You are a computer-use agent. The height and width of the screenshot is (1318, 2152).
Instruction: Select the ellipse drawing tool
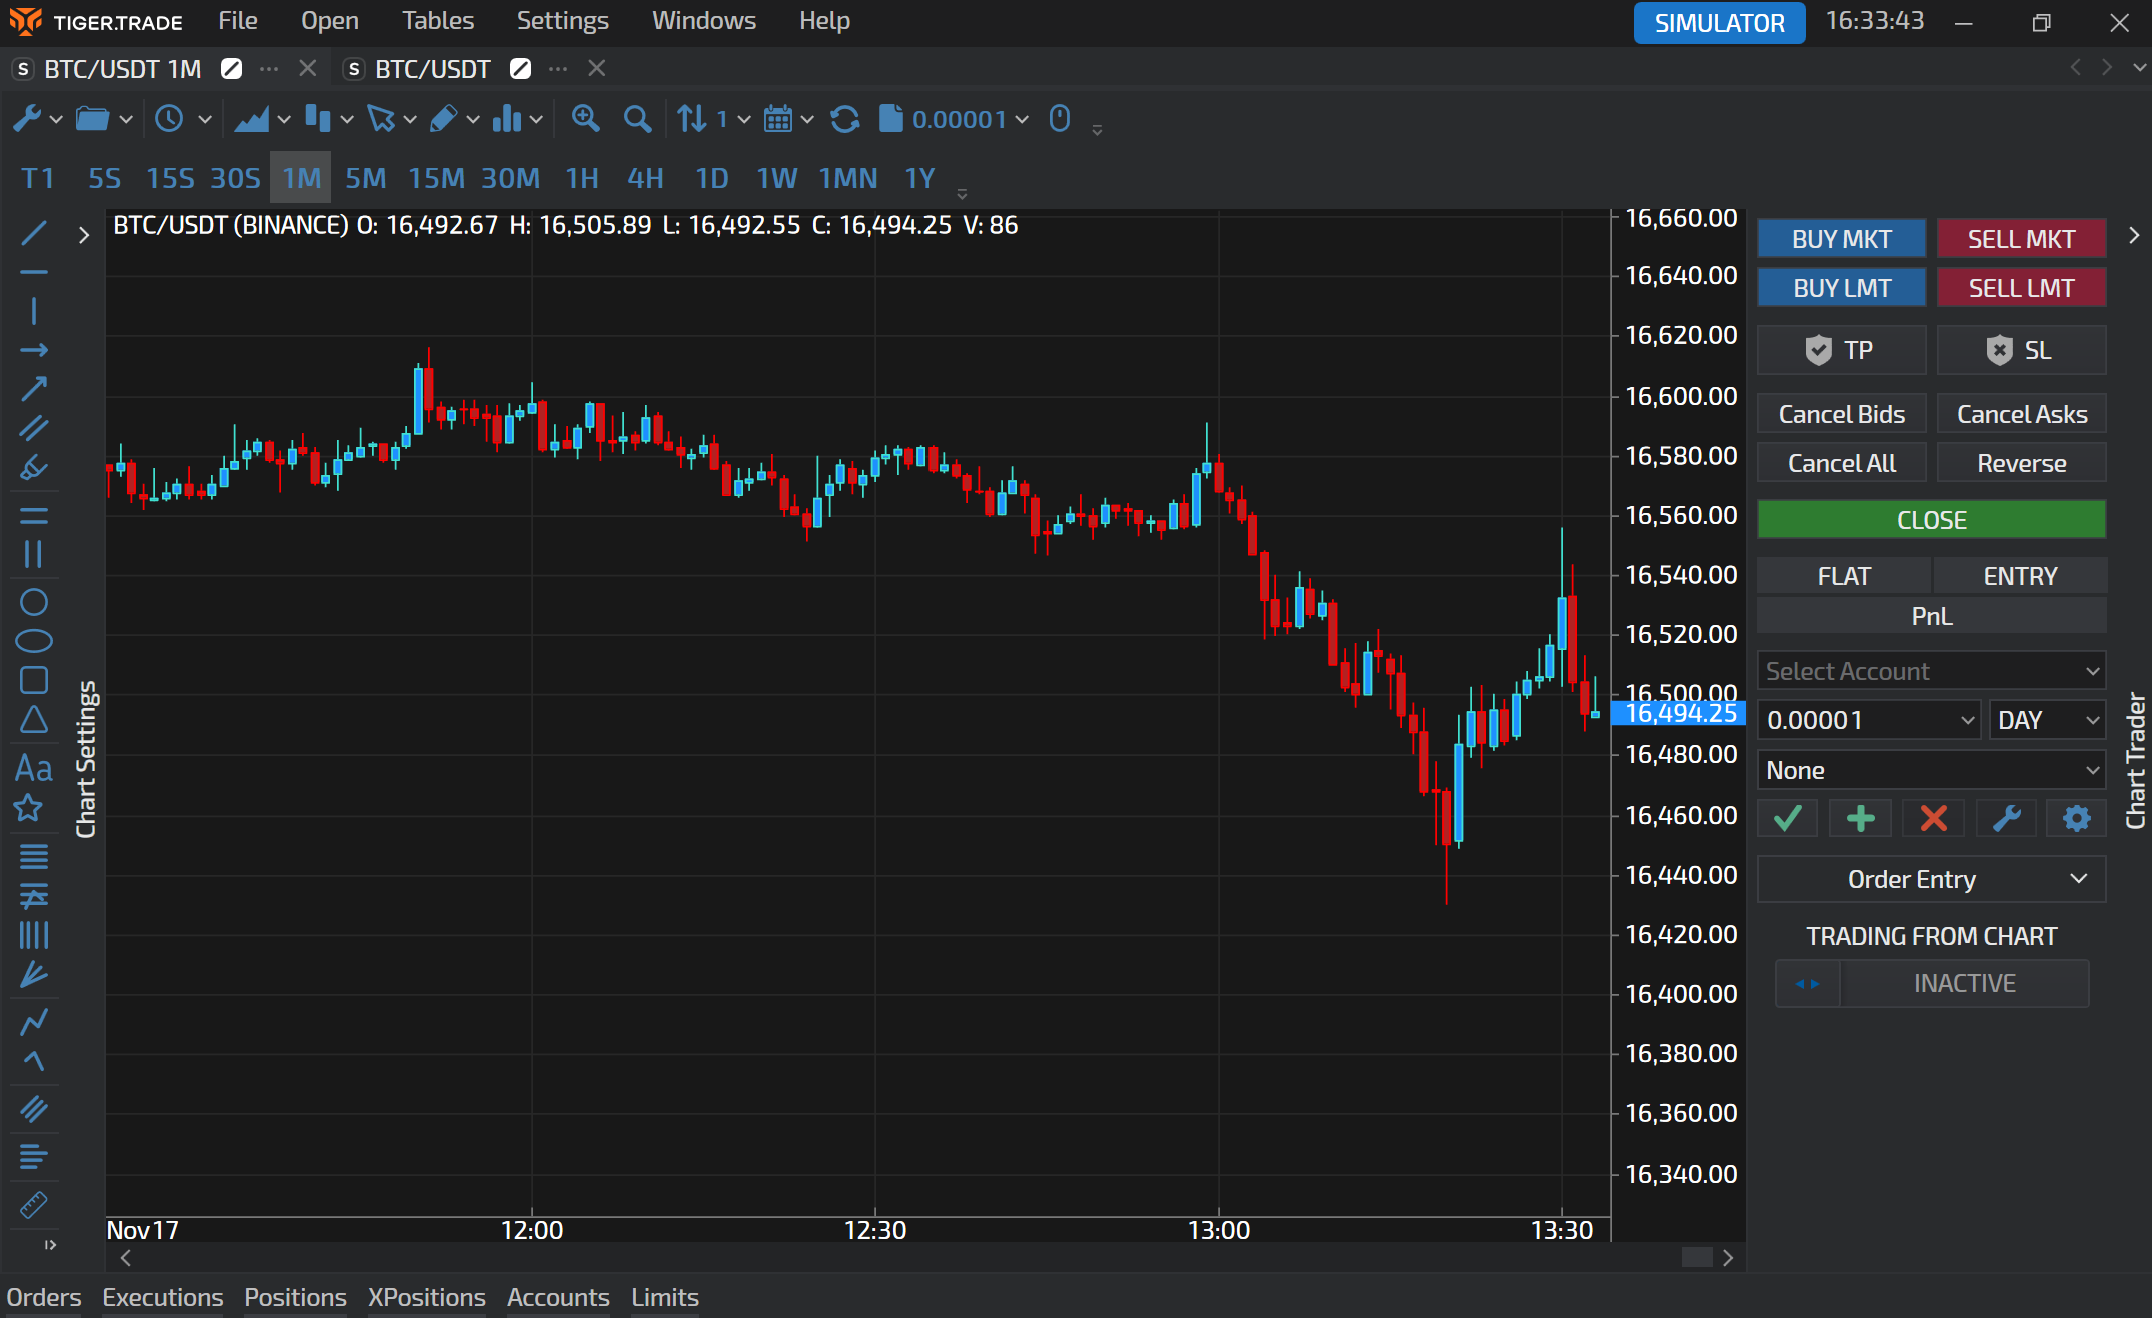pos(33,641)
